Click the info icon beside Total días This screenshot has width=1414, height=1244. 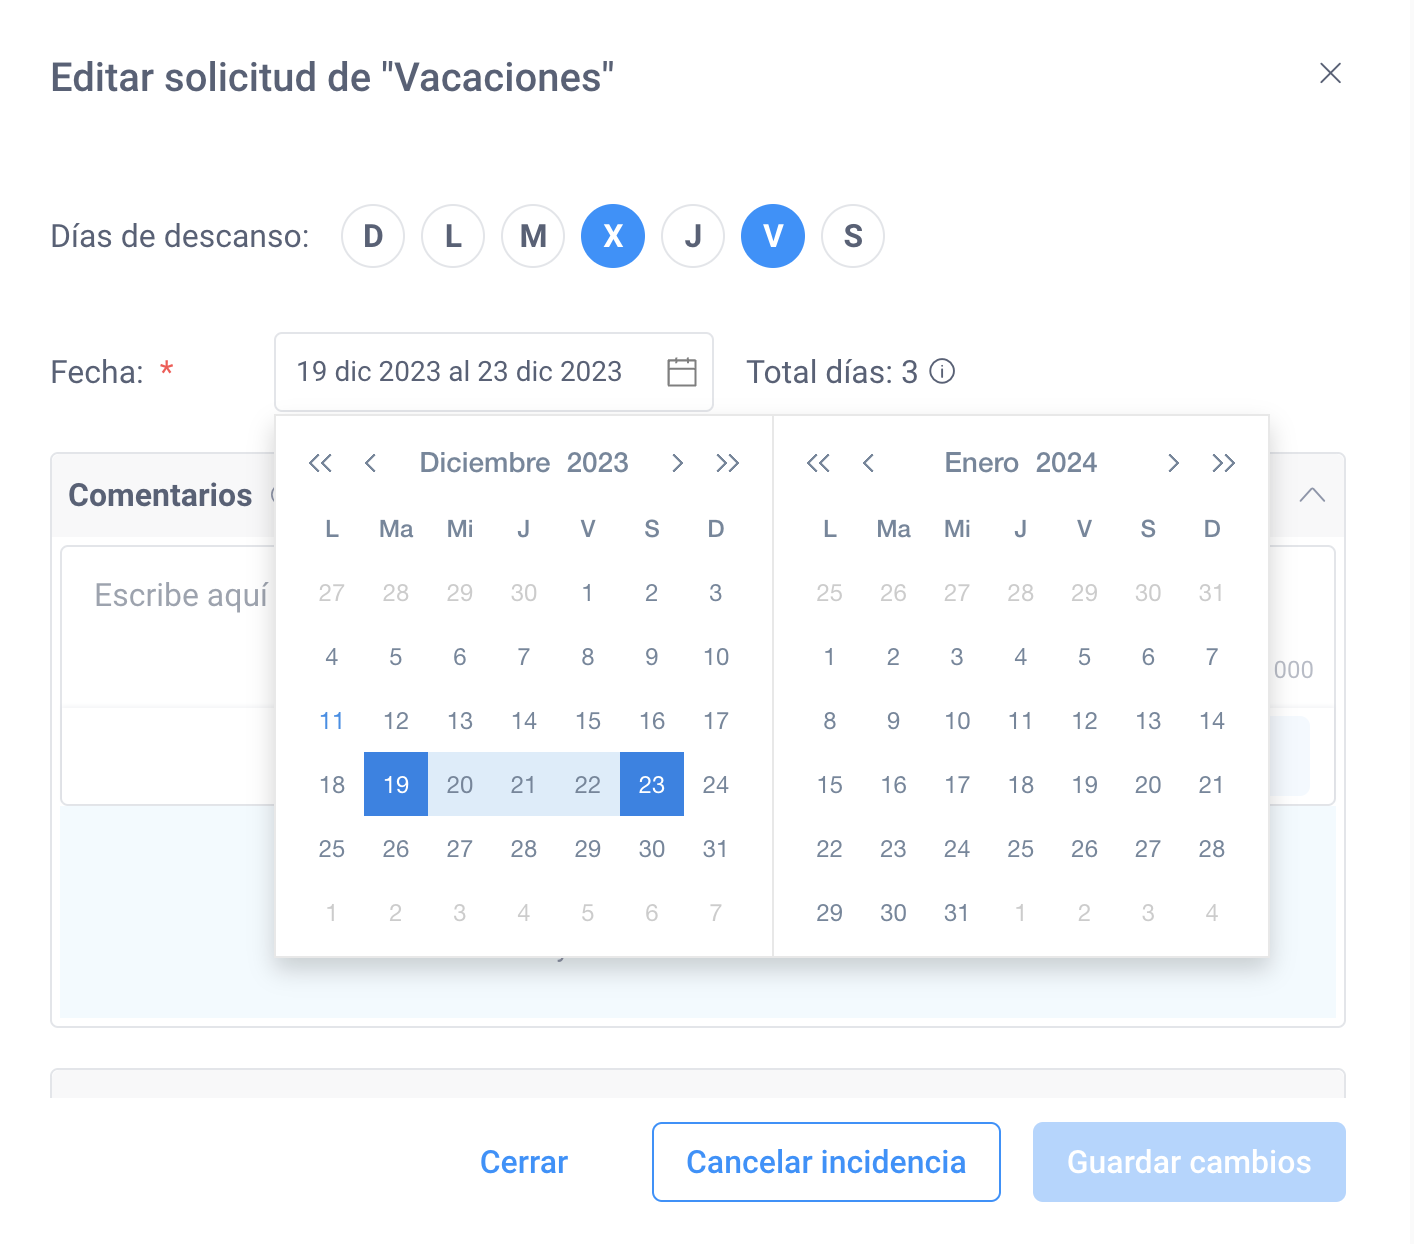942,372
